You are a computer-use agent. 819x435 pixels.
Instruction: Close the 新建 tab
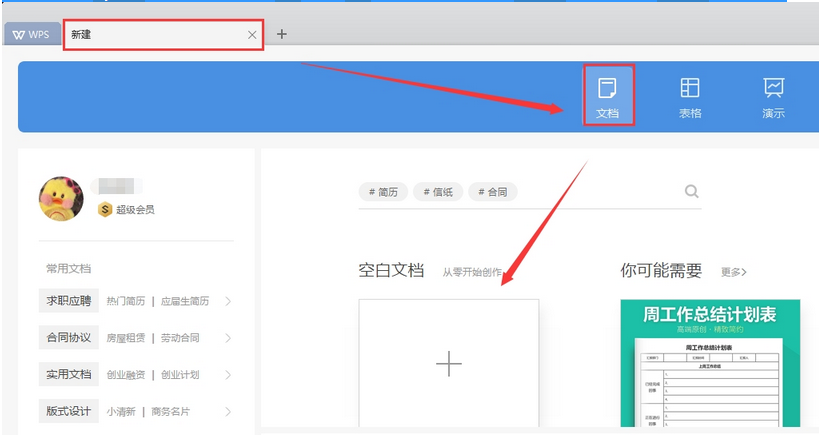coord(253,35)
